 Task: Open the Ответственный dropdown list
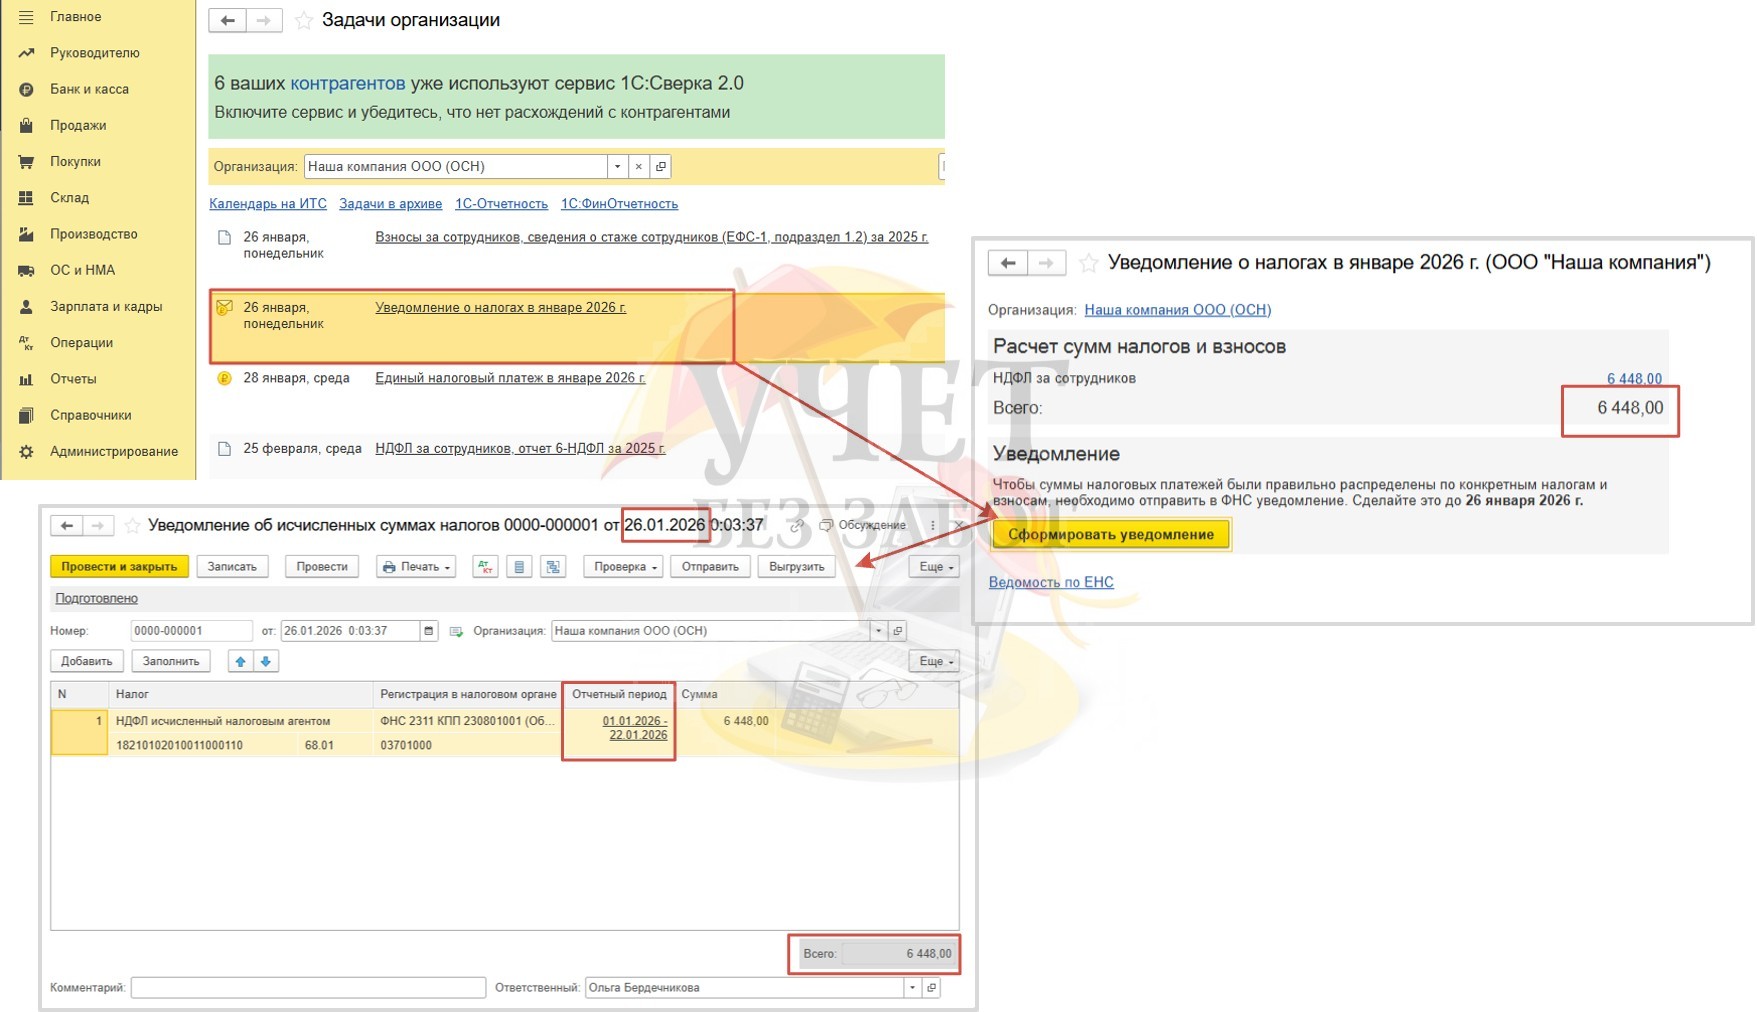coord(912,988)
